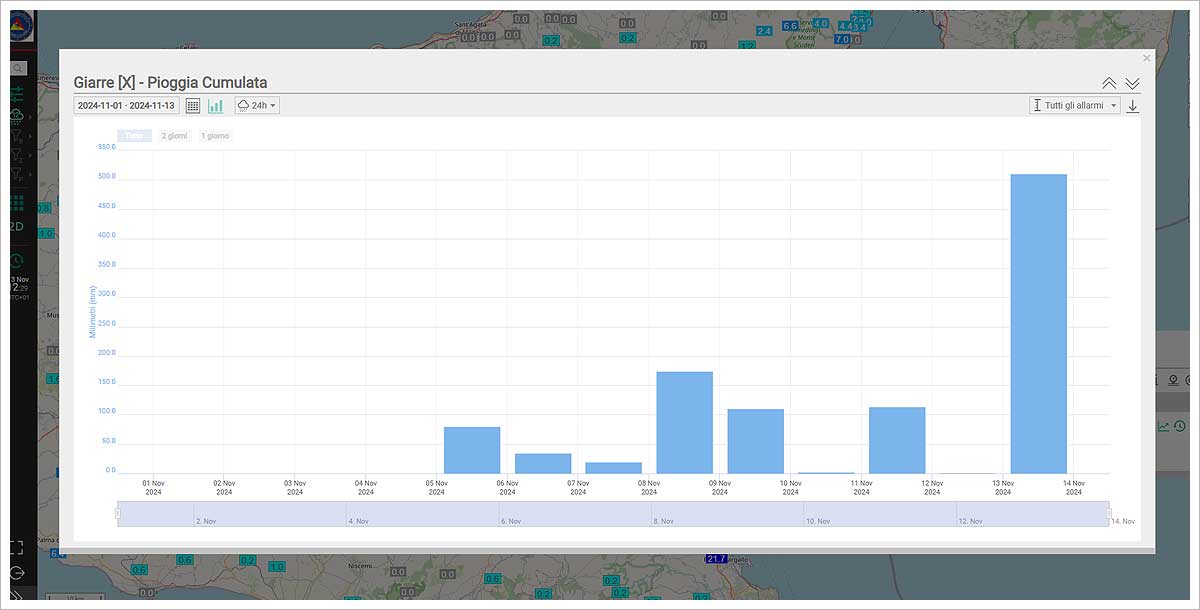Open the search tool in the sidebar
The height and width of the screenshot is (610, 1200).
coord(18,68)
